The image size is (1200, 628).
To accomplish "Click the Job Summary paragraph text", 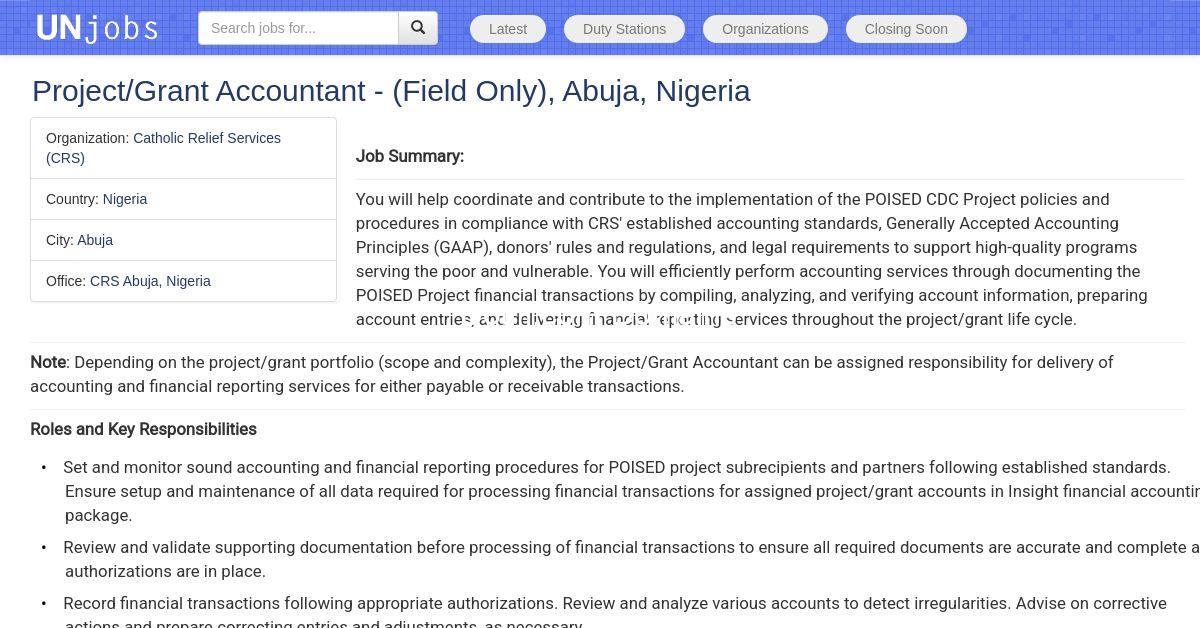I will [x=750, y=259].
